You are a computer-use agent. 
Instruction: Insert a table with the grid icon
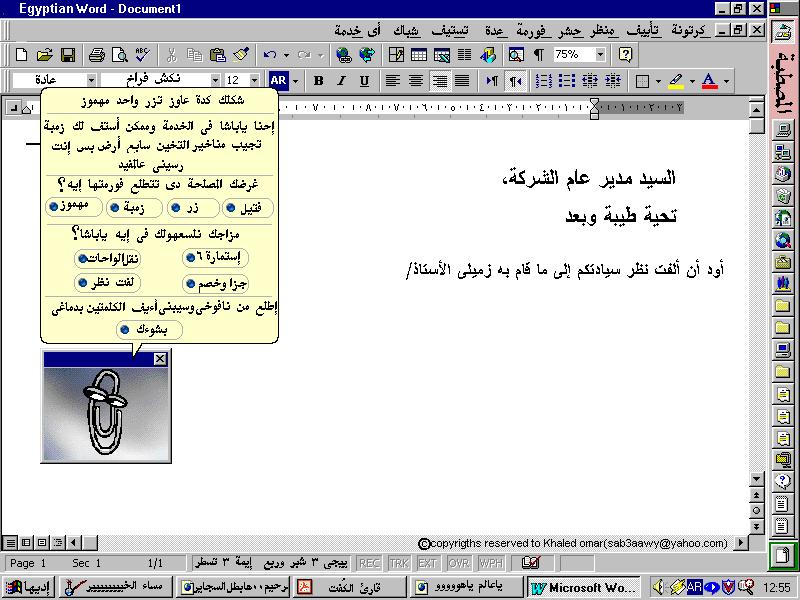pos(419,55)
